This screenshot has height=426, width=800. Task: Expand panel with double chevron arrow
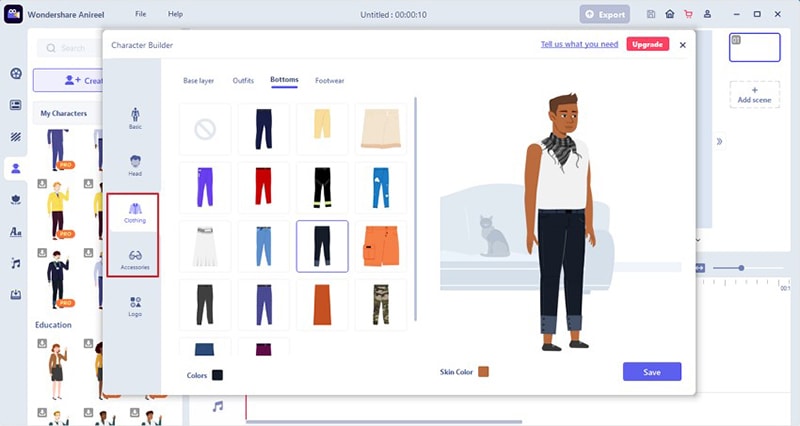click(x=719, y=141)
